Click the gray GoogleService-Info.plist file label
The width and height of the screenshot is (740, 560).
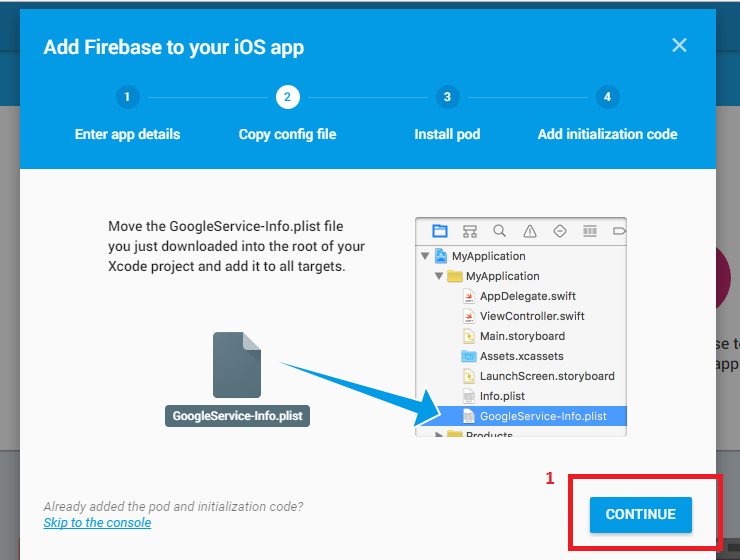tap(237, 416)
